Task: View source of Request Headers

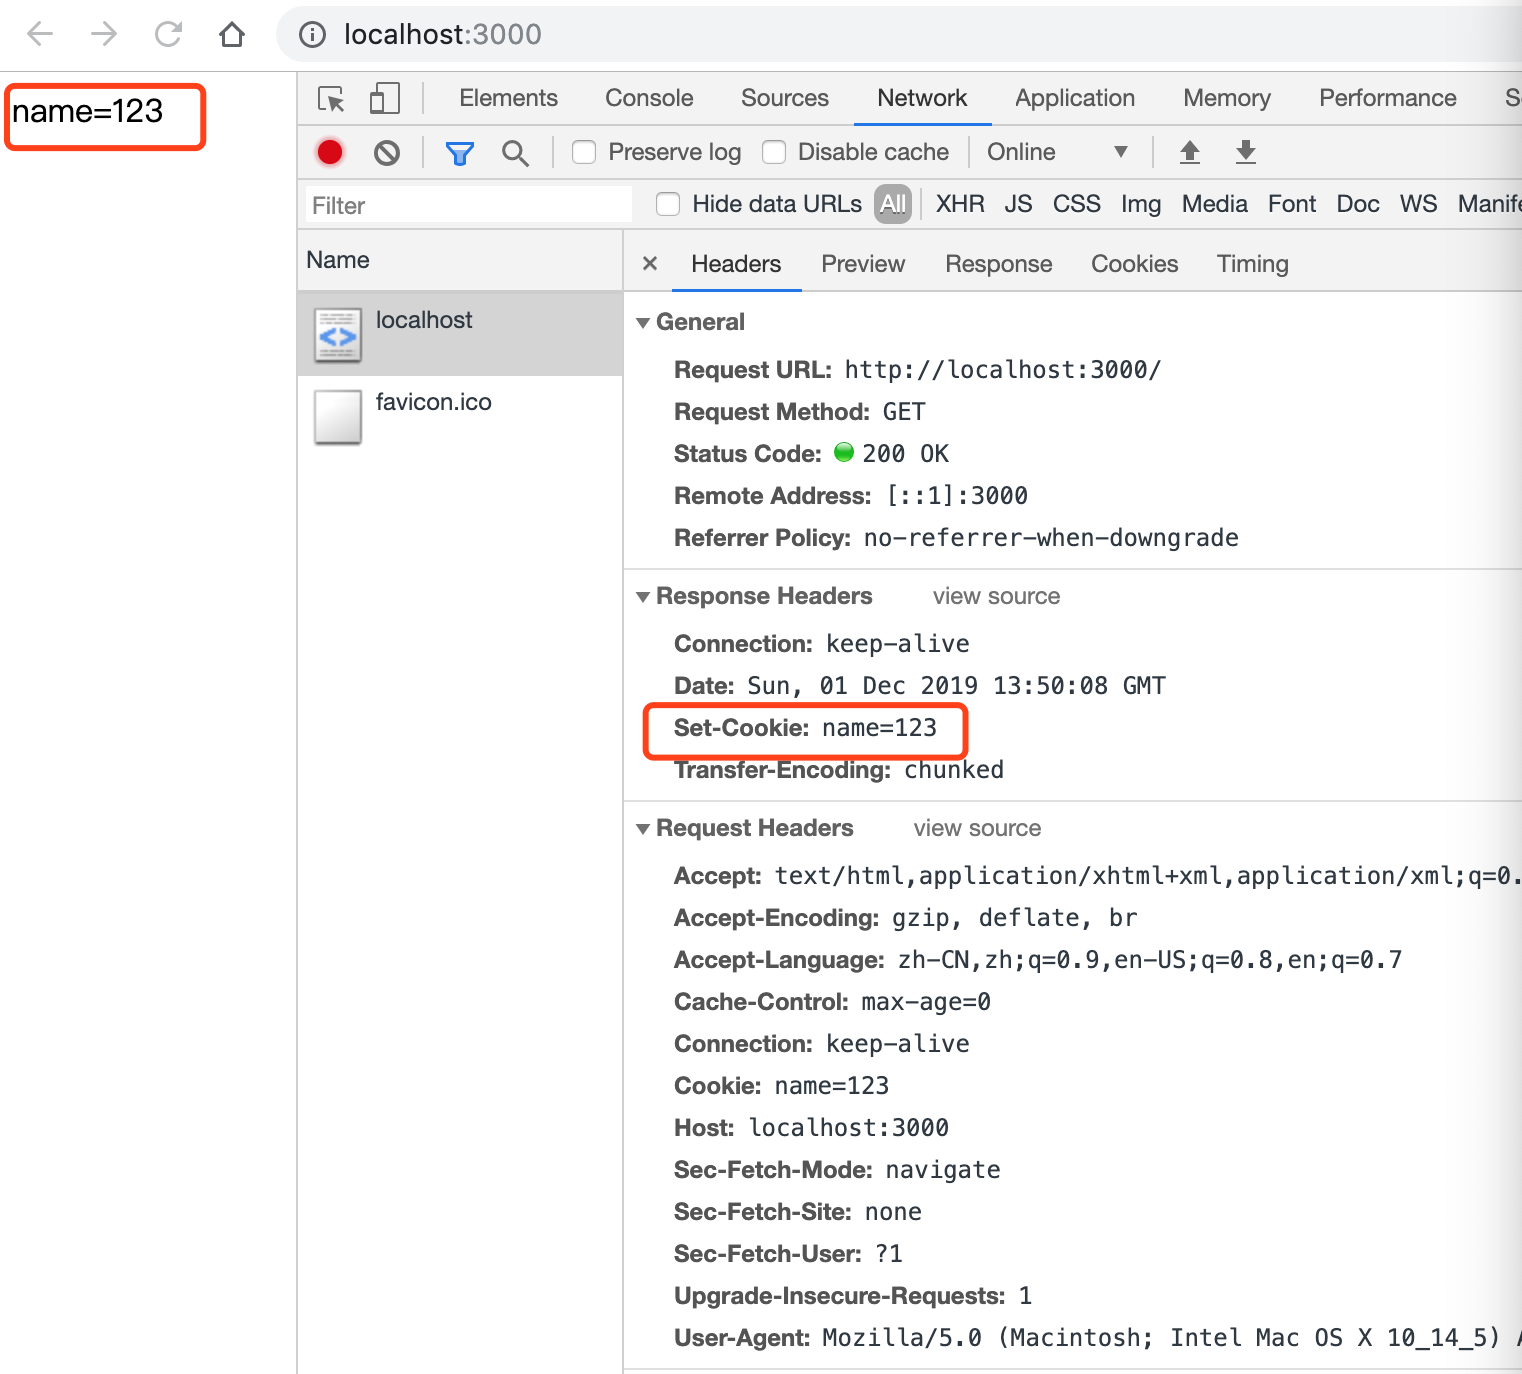Action: click(x=977, y=828)
